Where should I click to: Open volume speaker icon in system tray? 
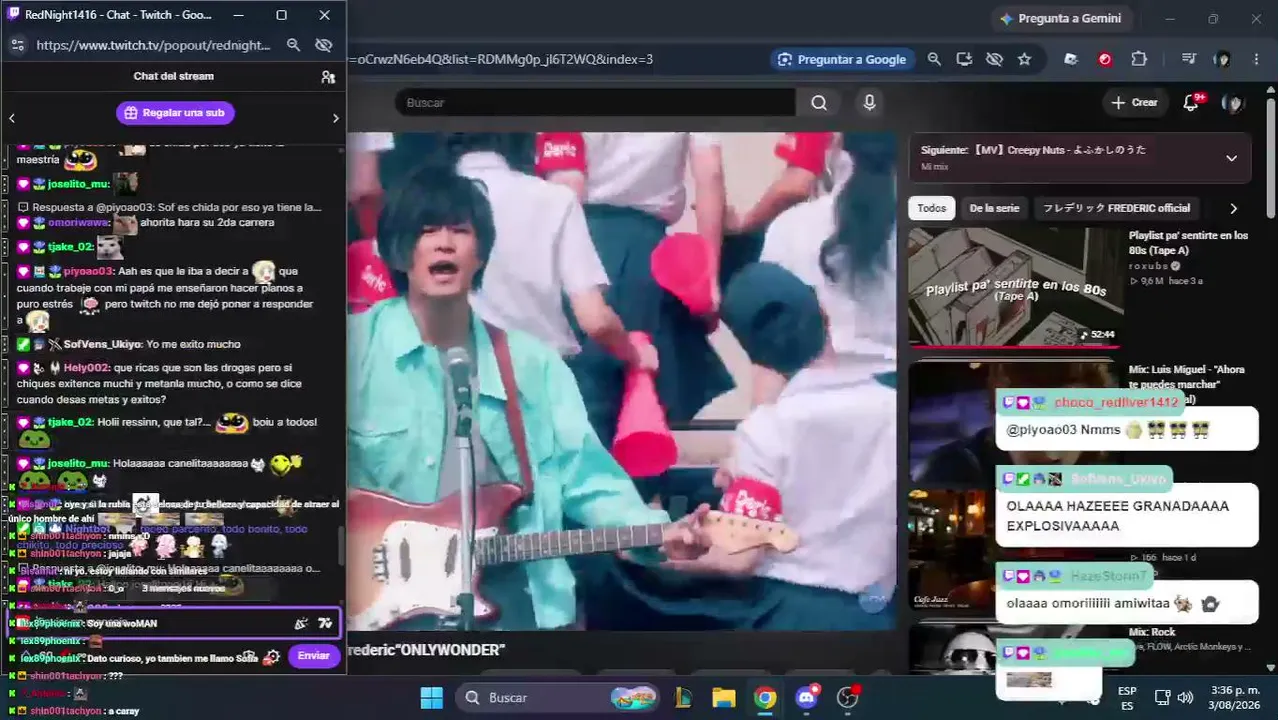coord(1185,697)
